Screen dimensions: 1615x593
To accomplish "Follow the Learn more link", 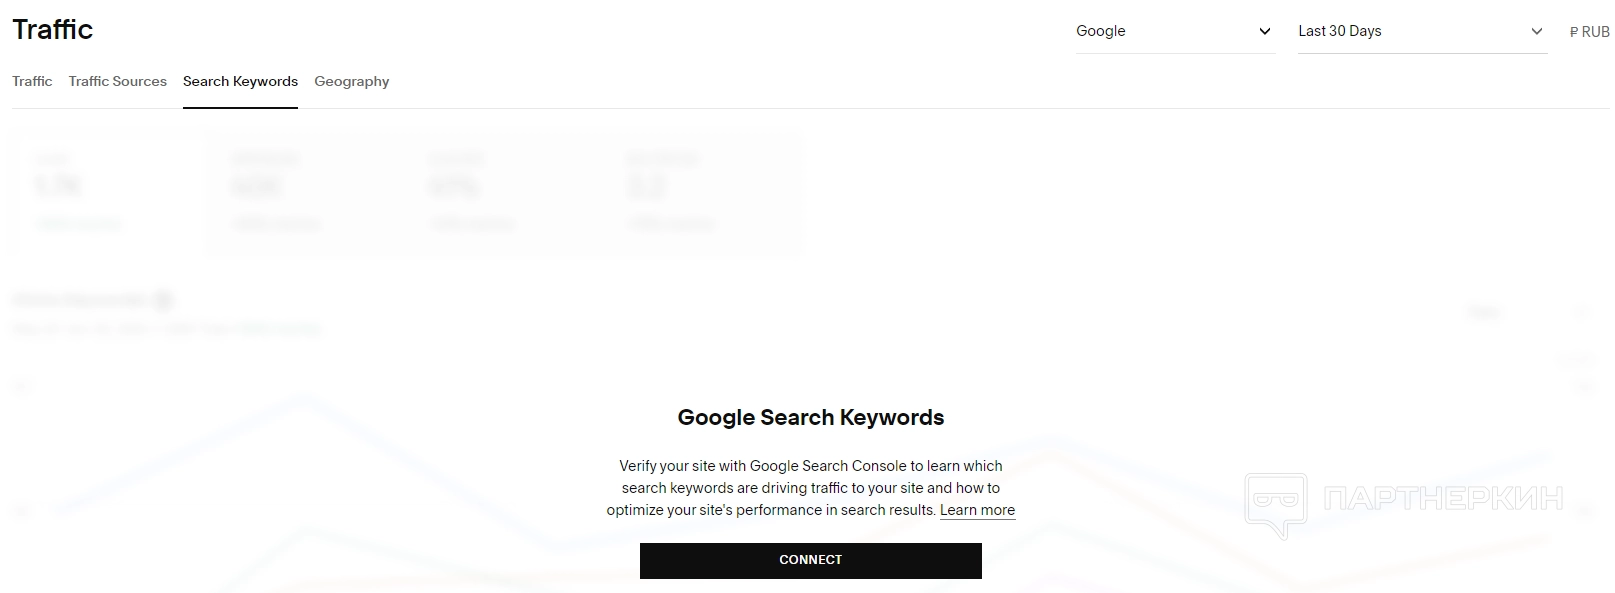I will click(977, 510).
